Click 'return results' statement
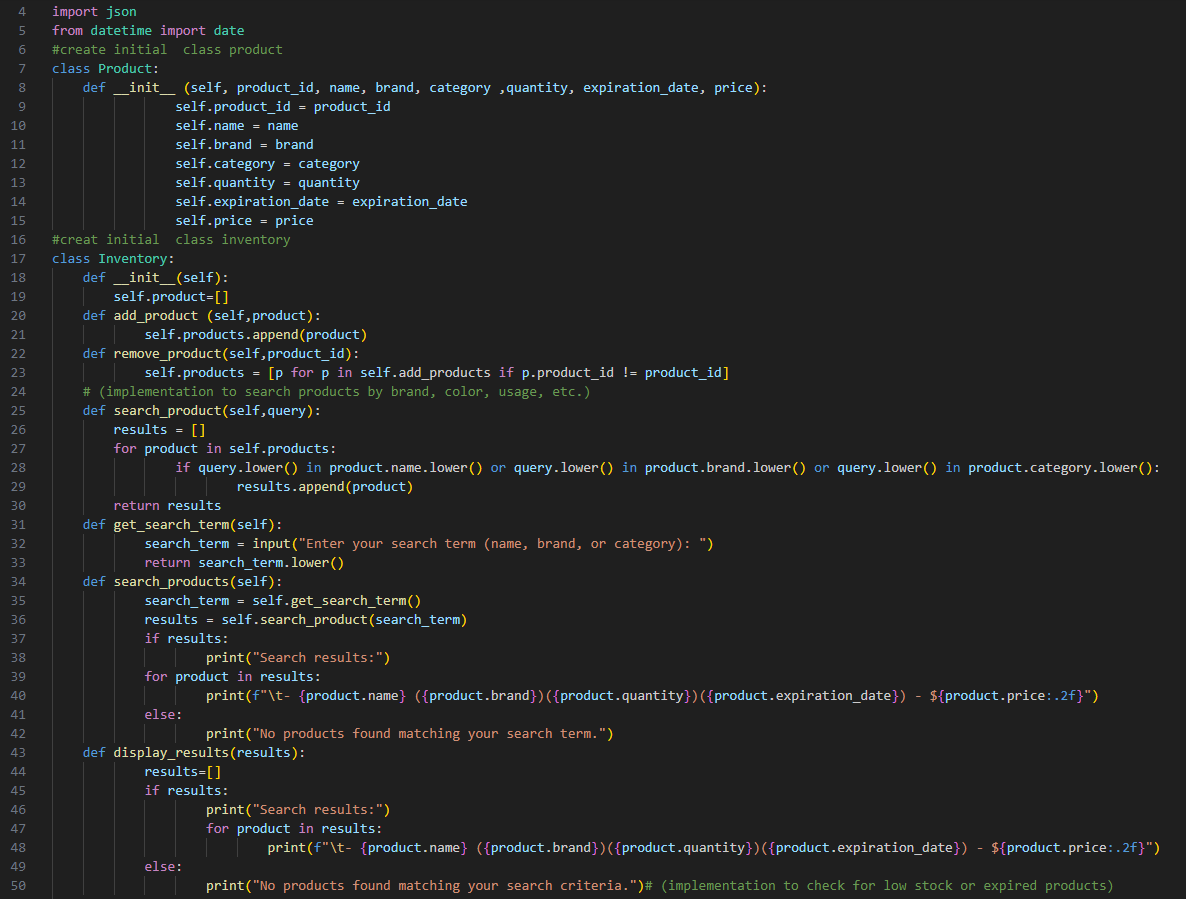 tap(167, 505)
